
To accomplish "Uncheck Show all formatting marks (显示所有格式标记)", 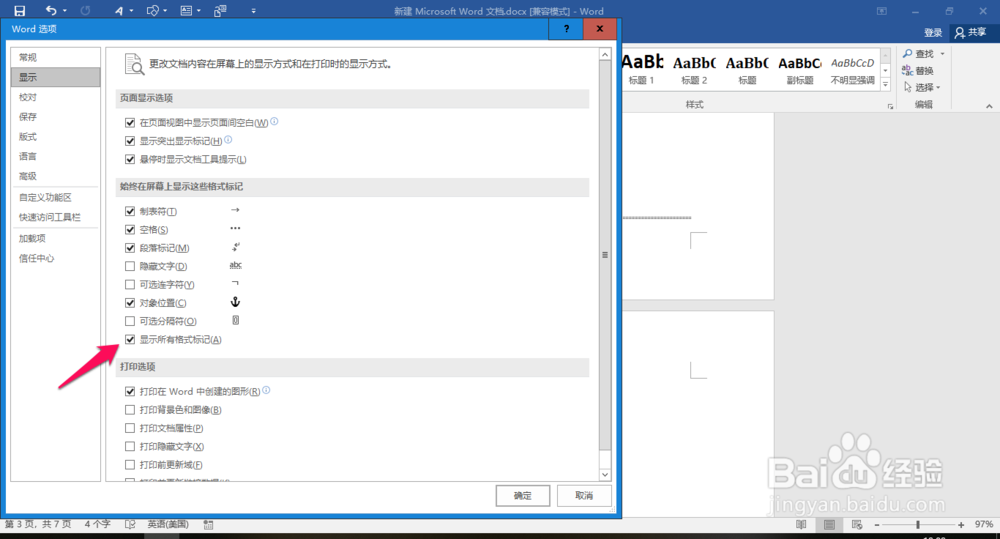I will pyautogui.click(x=130, y=339).
